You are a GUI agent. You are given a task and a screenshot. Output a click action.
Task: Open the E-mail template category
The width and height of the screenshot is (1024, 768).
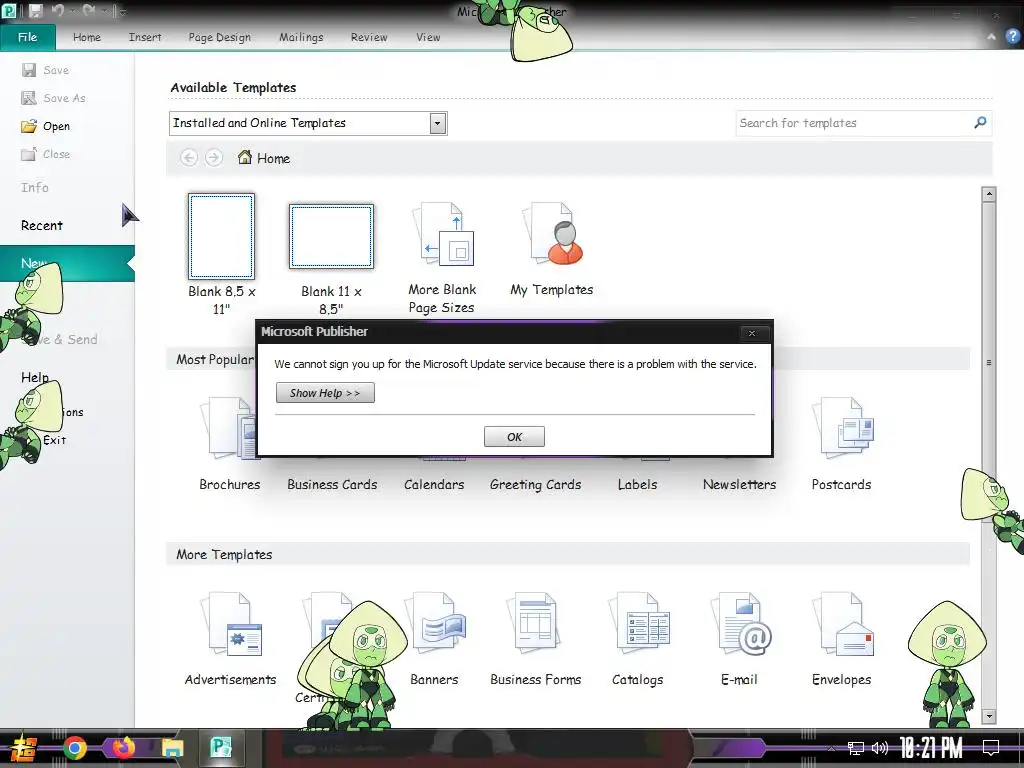[741, 624]
